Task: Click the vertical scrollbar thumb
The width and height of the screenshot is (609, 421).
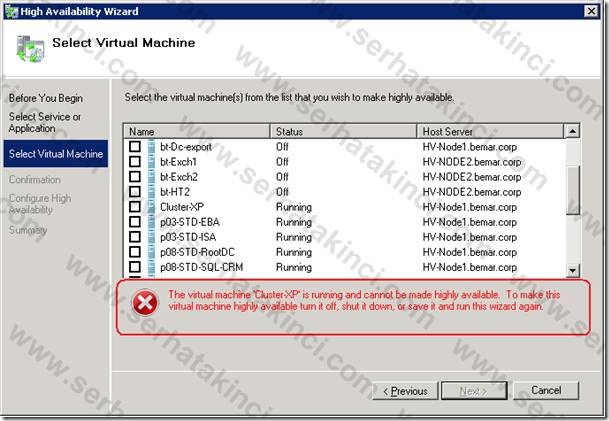Action: (x=572, y=190)
